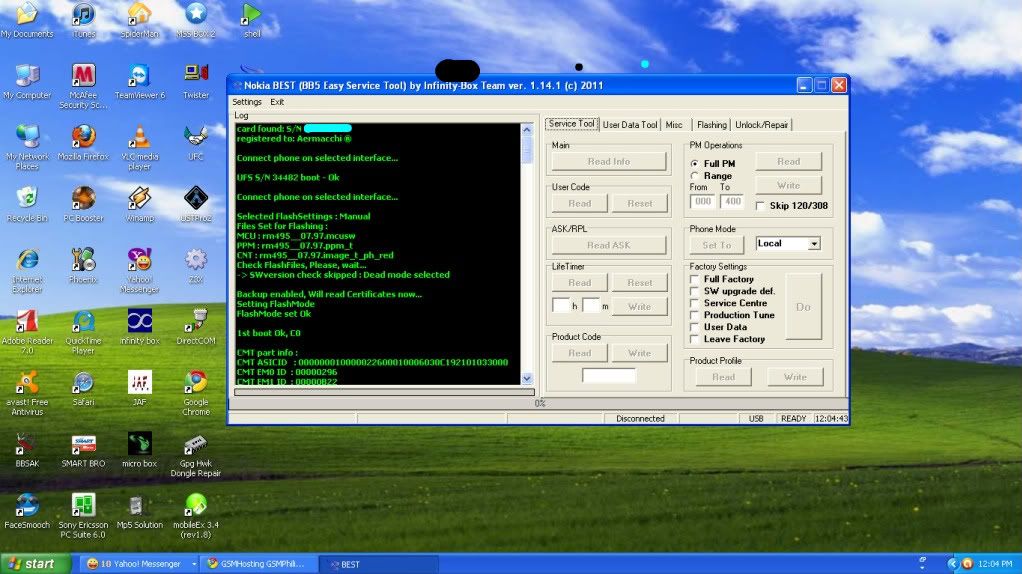Image resolution: width=1022 pixels, height=574 pixels.
Task: Click the Product Code input field
Action: pos(609,376)
